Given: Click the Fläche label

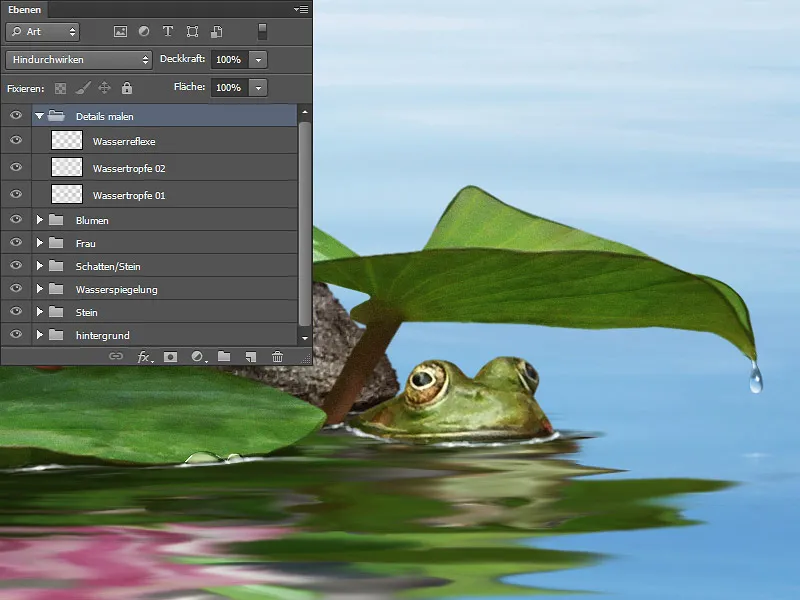Looking at the screenshot, I should tap(189, 87).
